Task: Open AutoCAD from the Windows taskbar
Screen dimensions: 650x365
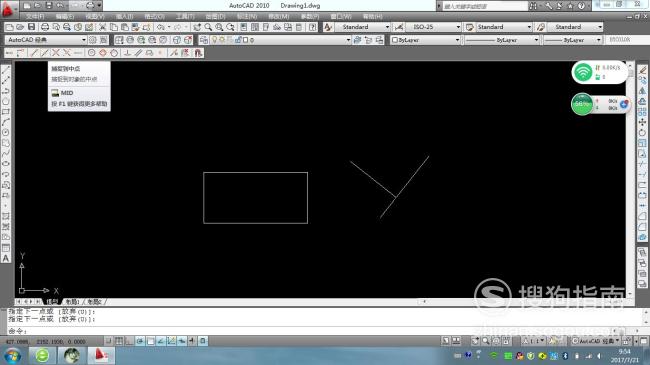Action: pyautogui.click(x=101, y=356)
